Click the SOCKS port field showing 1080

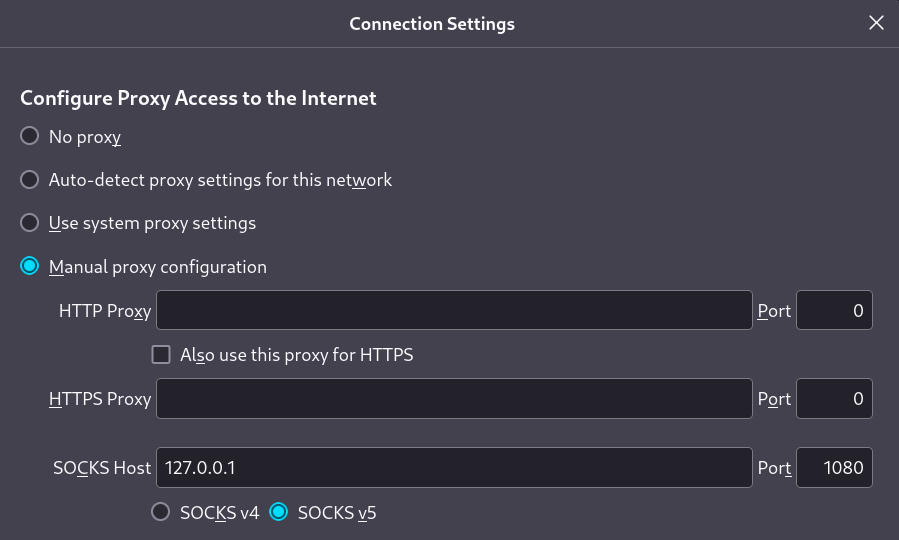(834, 467)
